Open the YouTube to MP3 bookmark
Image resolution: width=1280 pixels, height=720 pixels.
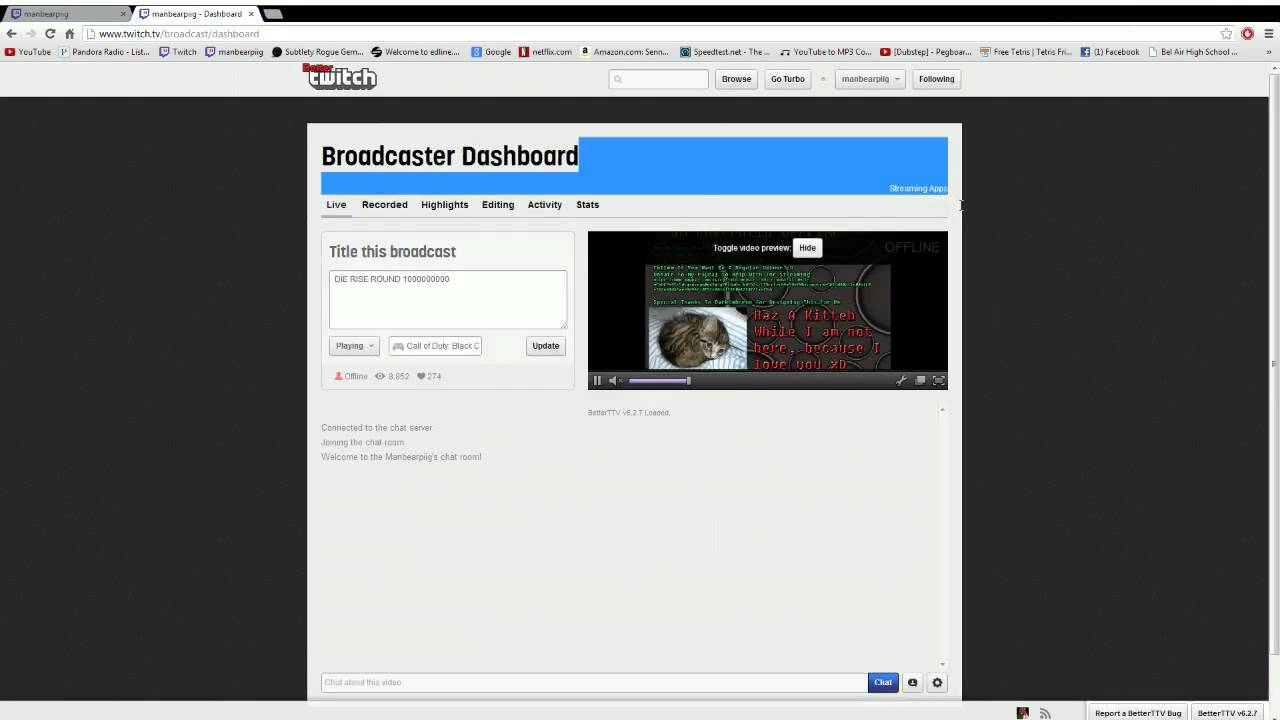(826, 52)
